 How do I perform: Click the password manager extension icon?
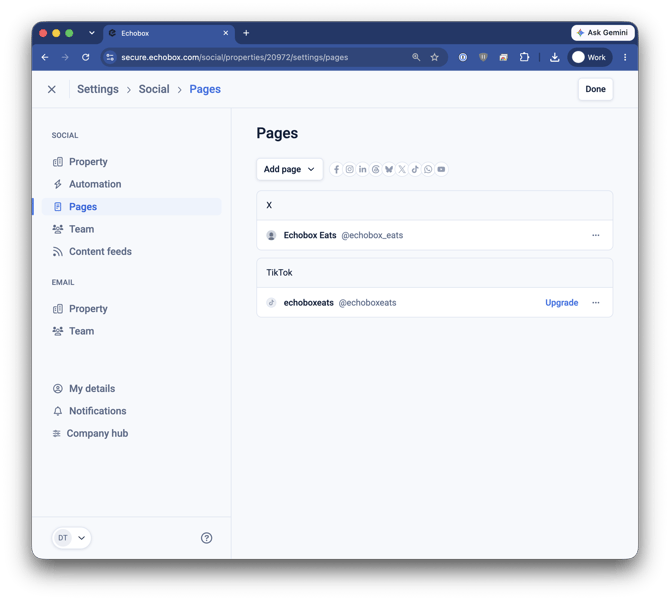(x=463, y=57)
